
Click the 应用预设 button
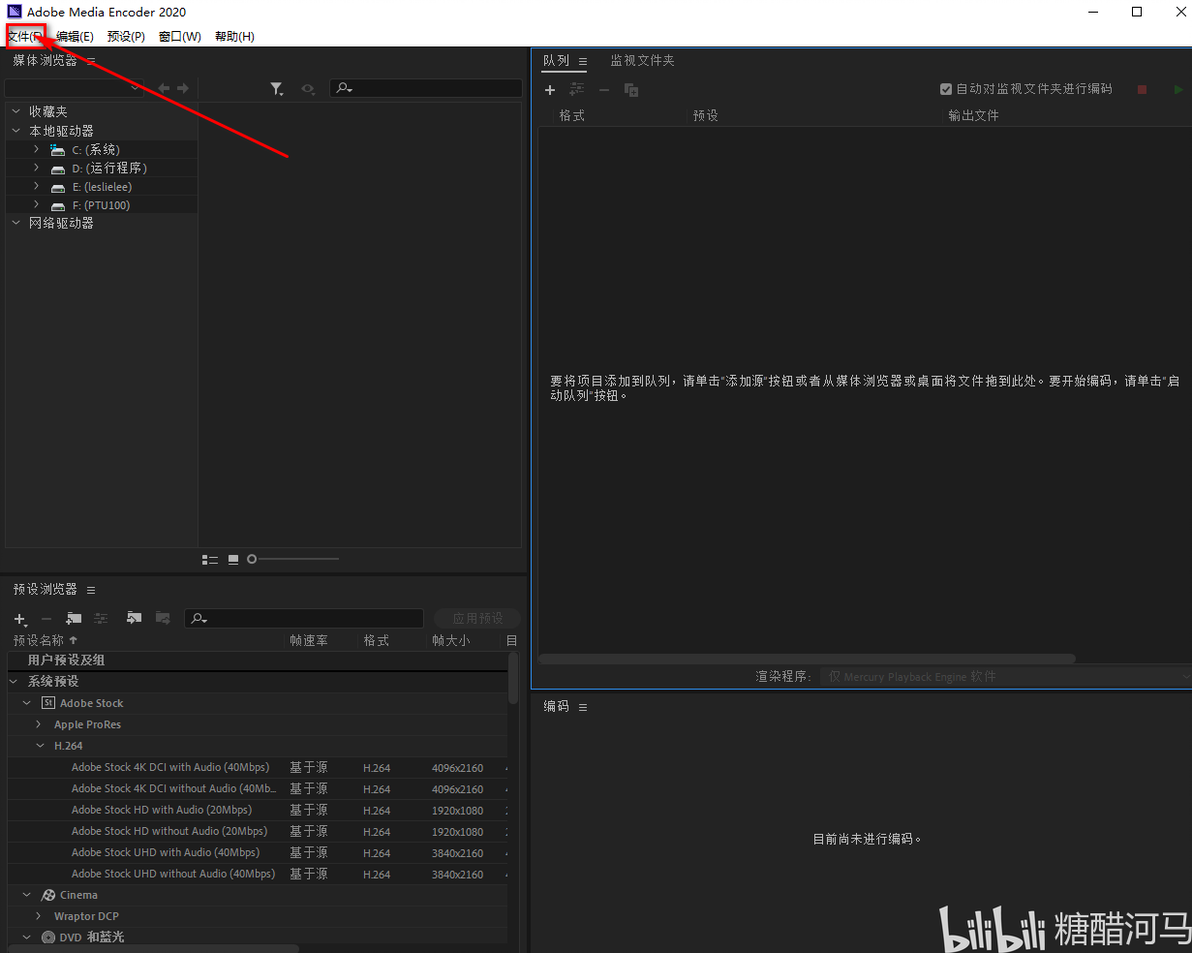[x=477, y=618]
